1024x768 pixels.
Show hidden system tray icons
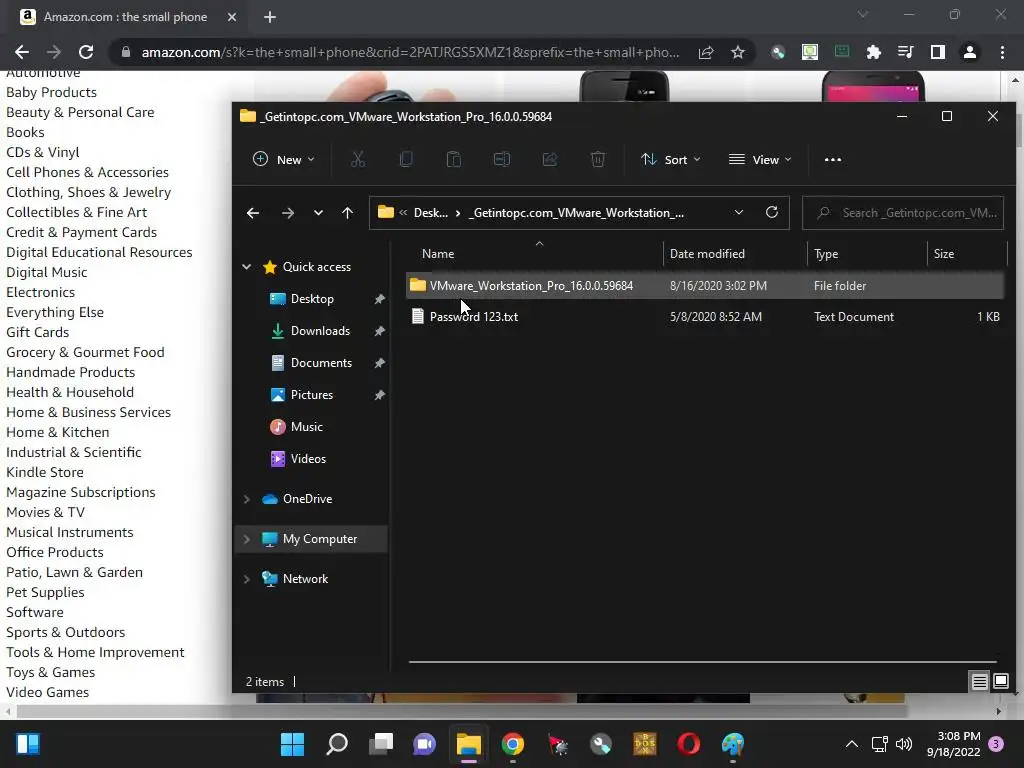[x=852, y=744]
